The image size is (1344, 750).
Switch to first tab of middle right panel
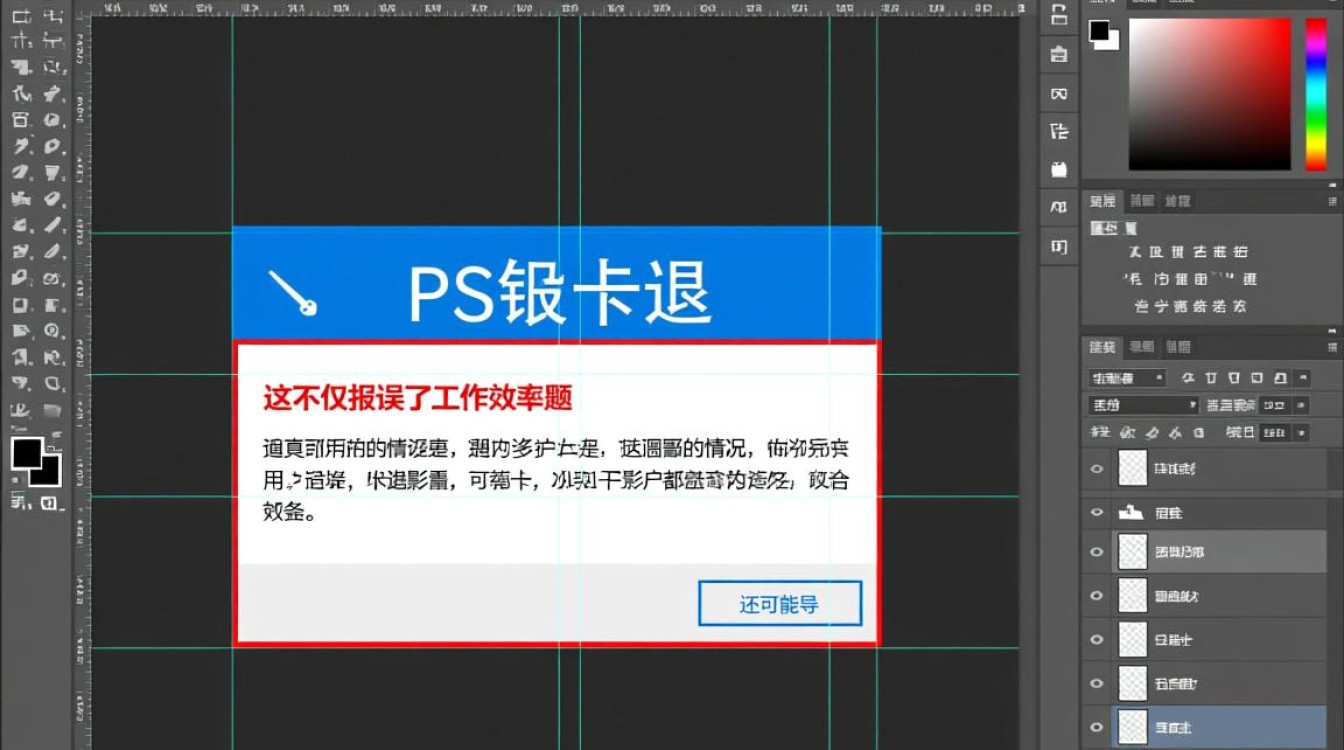pos(1103,200)
